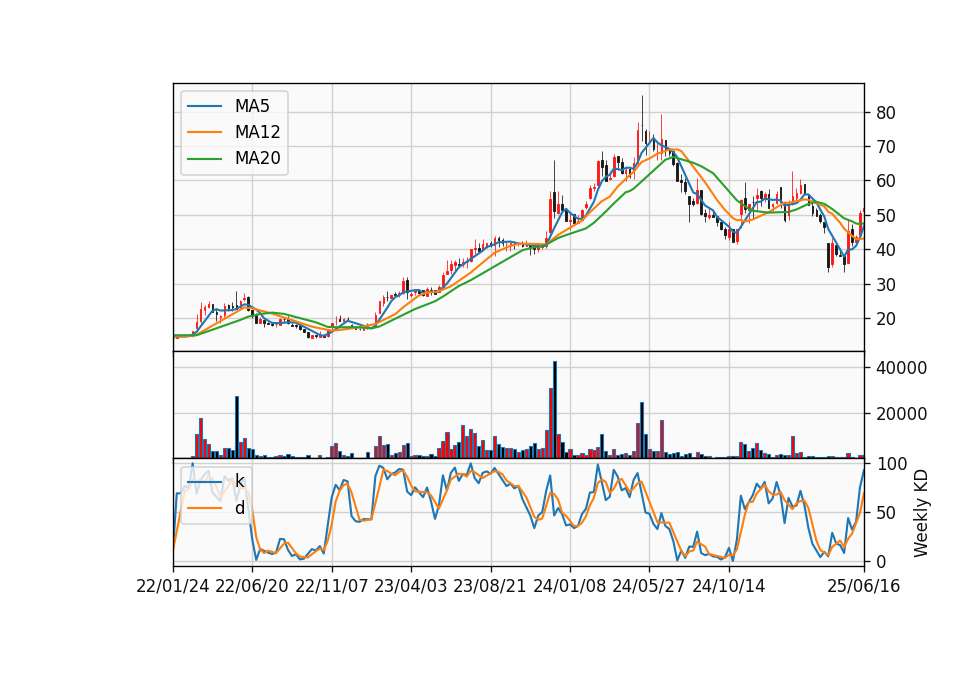Click the volume axis value 40000
The width and height of the screenshot is (960, 690).
click(901, 368)
